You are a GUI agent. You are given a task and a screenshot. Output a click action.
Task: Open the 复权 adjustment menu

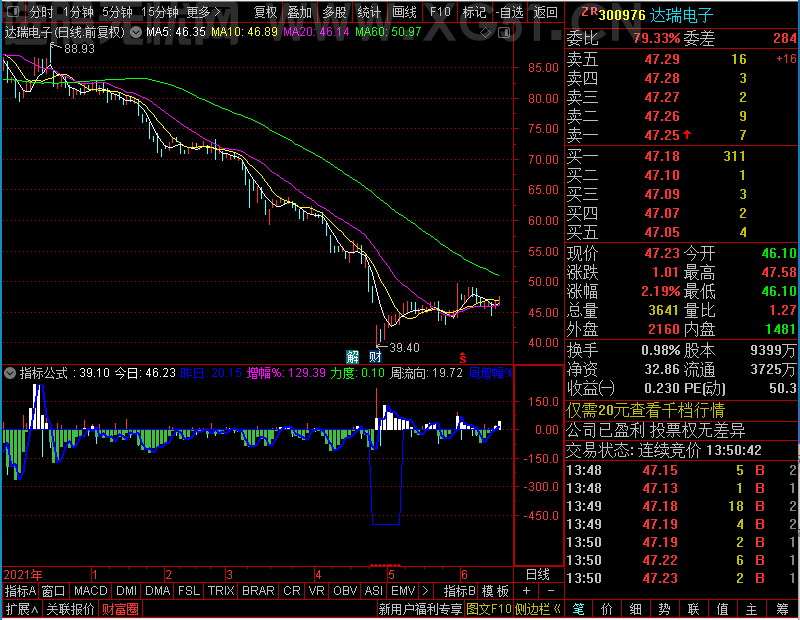point(265,12)
